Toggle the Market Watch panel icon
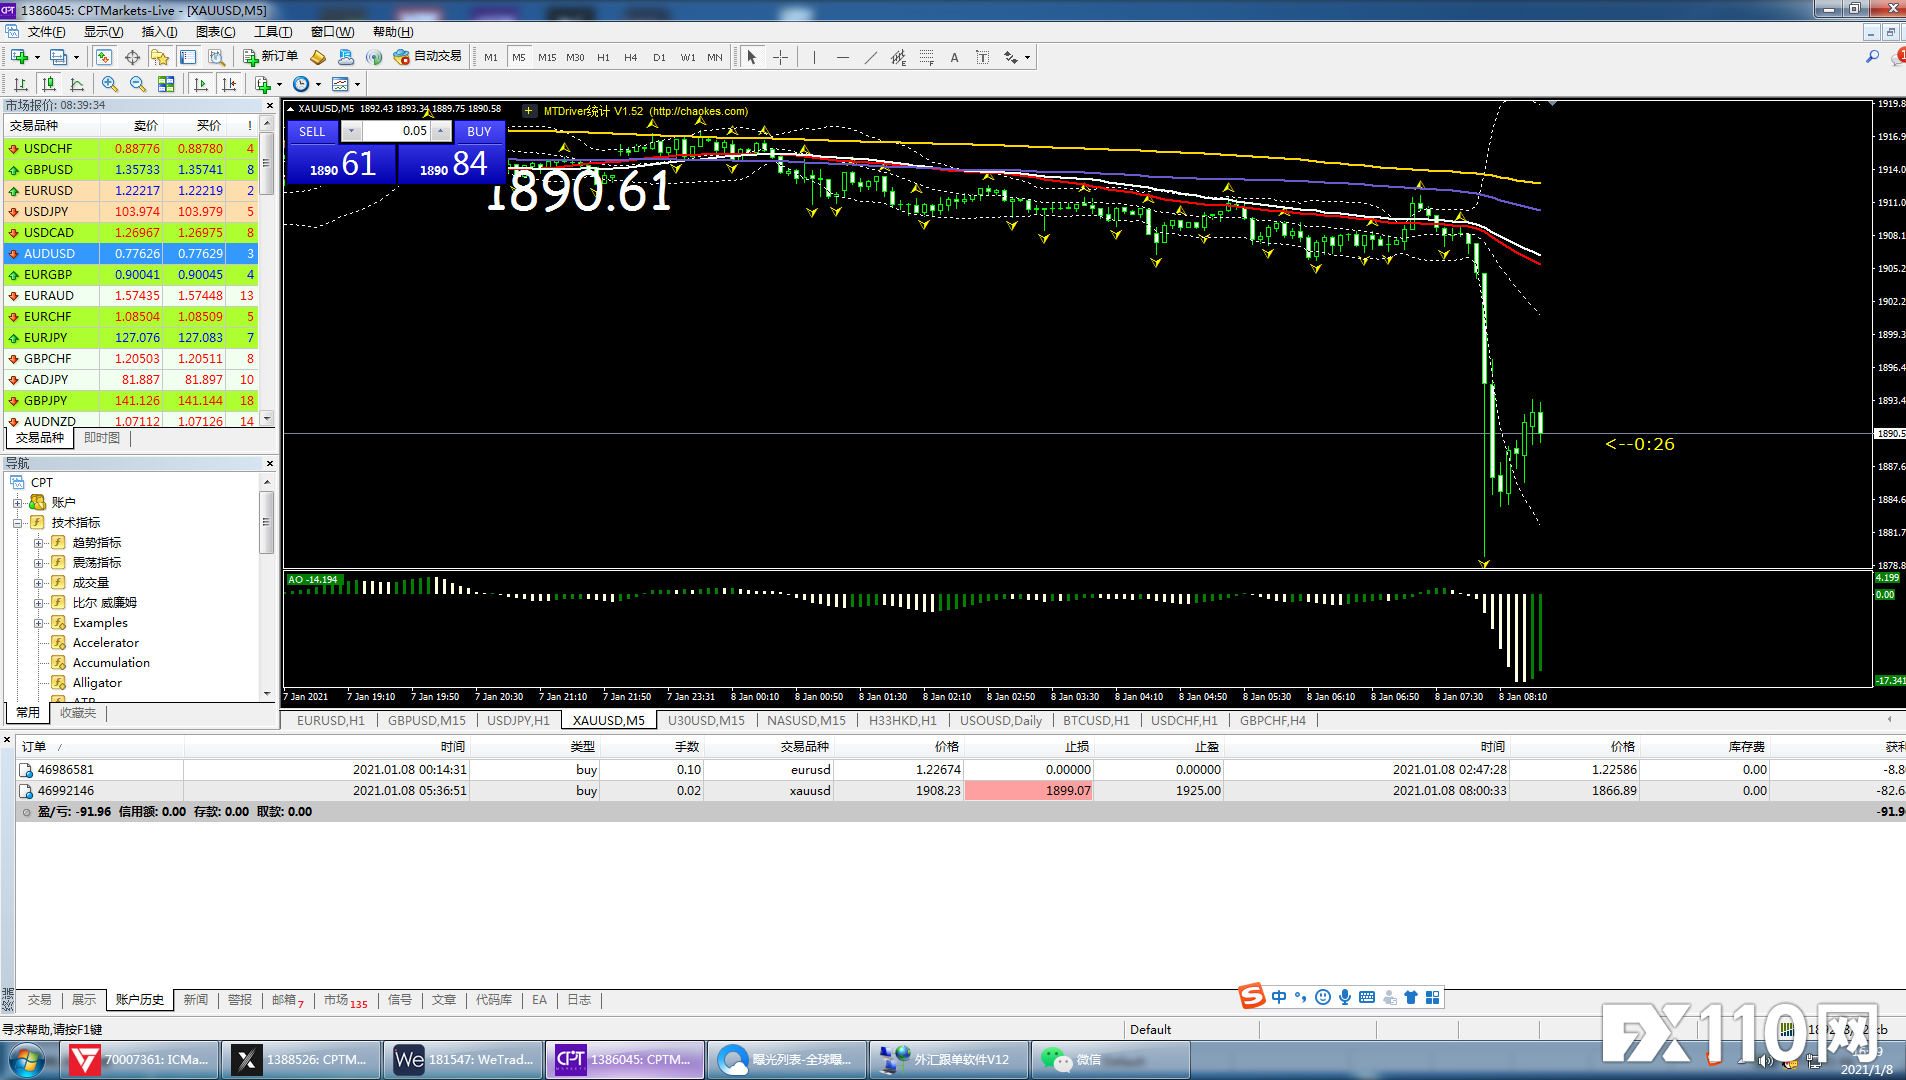 point(104,57)
